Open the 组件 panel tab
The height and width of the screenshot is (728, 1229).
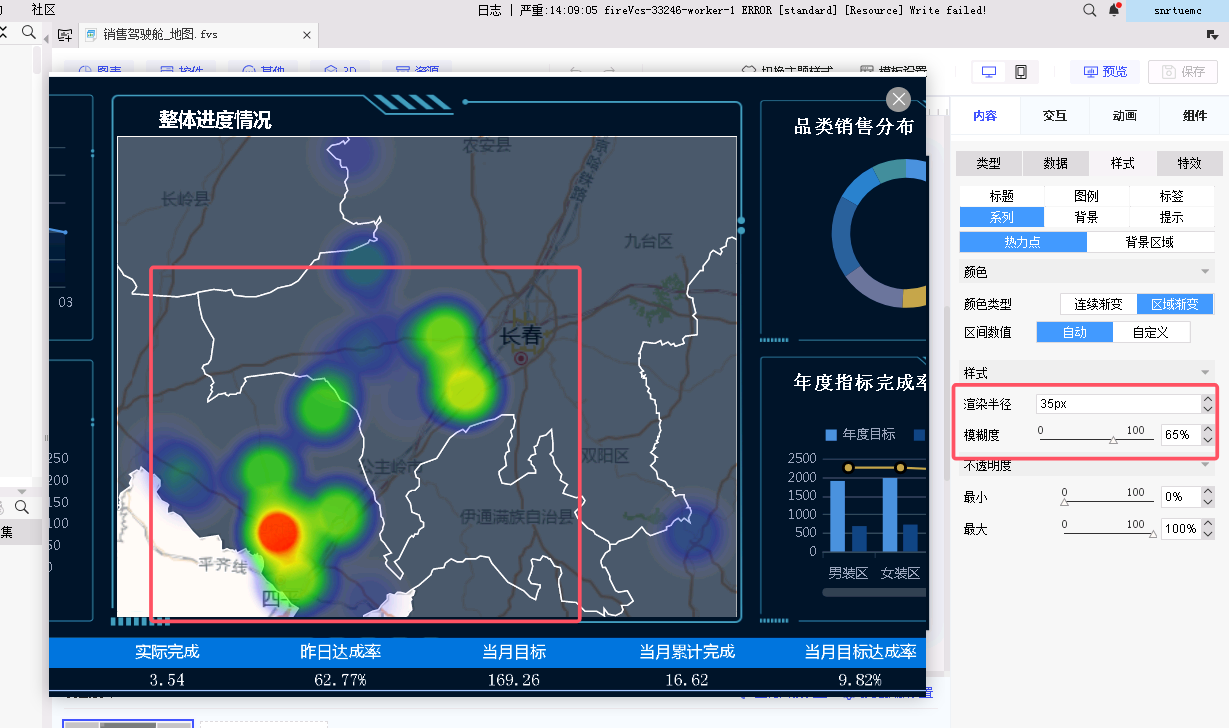[x=1195, y=116]
